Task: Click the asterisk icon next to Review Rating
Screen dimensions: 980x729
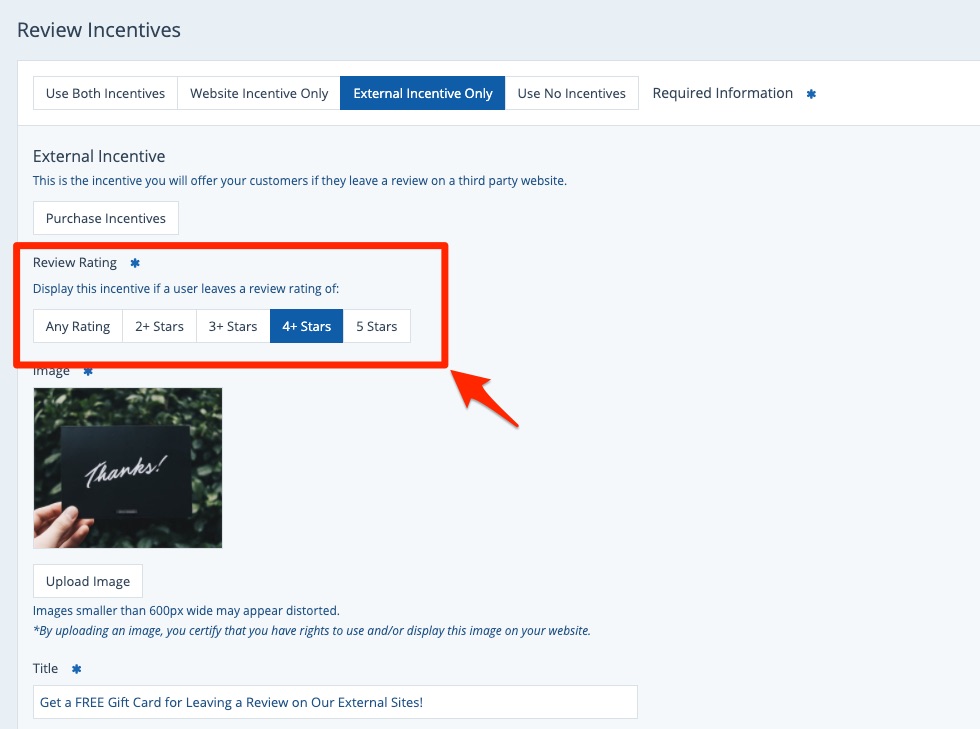Action: point(135,263)
